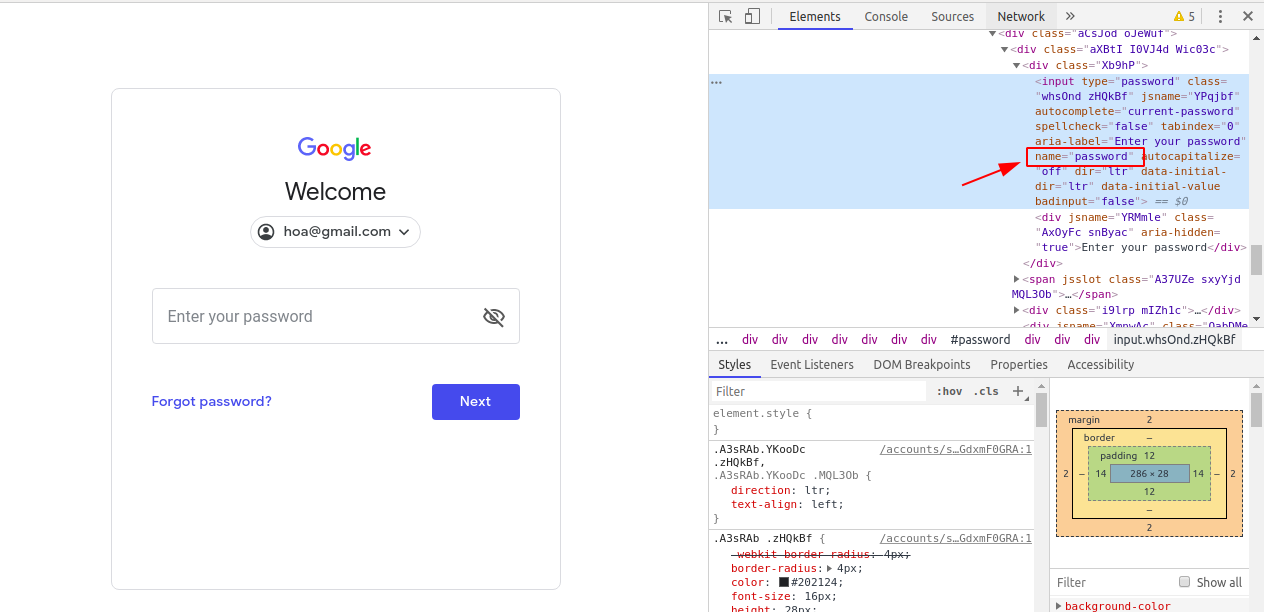The image size is (1264, 612).
Task: Click the New Style Rule plus icon
Action: click(x=1018, y=391)
